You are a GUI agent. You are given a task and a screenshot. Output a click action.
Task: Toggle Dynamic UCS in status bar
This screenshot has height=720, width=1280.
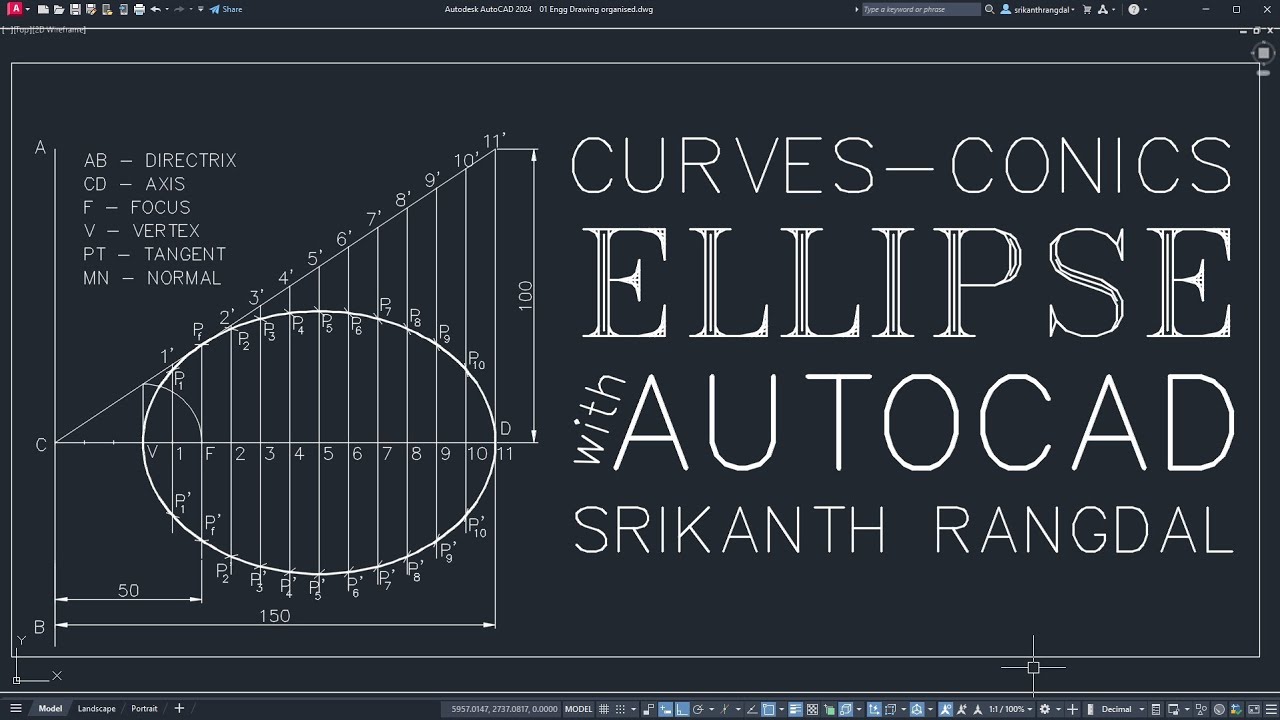tap(874, 709)
